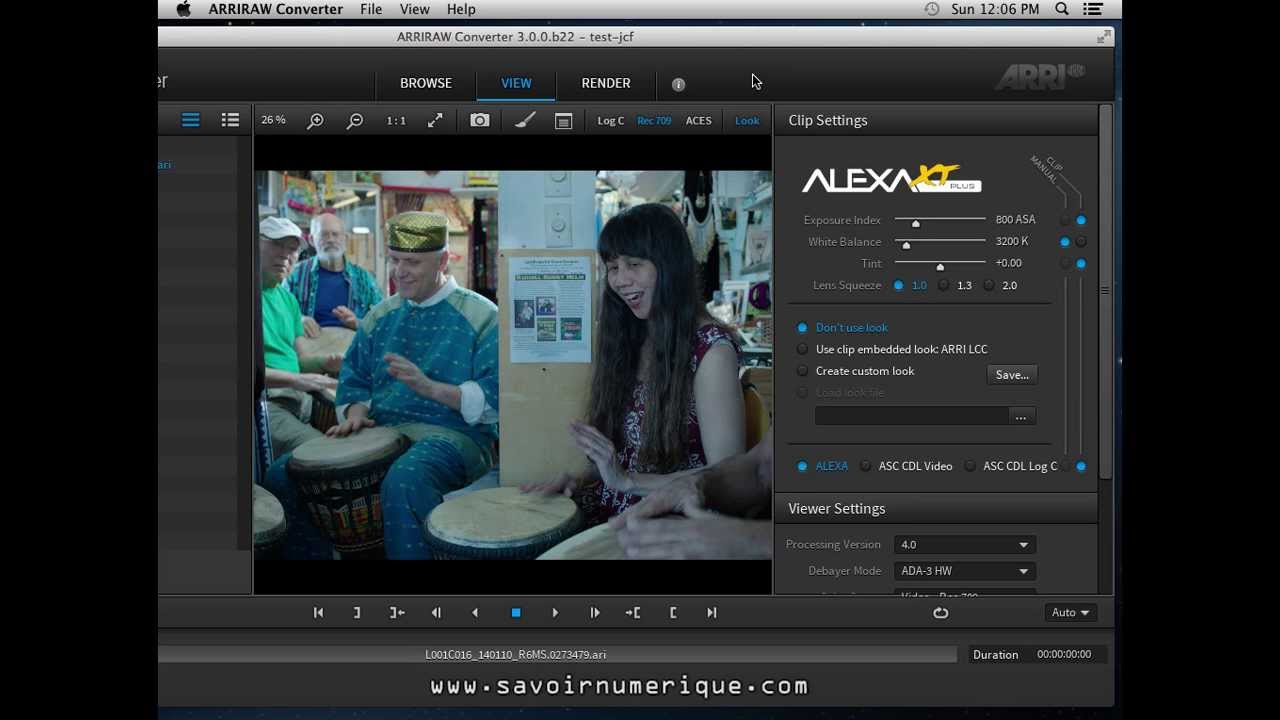Image resolution: width=1280 pixels, height=720 pixels.
Task: Go to the in-point marker
Action: (x=633, y=613)
